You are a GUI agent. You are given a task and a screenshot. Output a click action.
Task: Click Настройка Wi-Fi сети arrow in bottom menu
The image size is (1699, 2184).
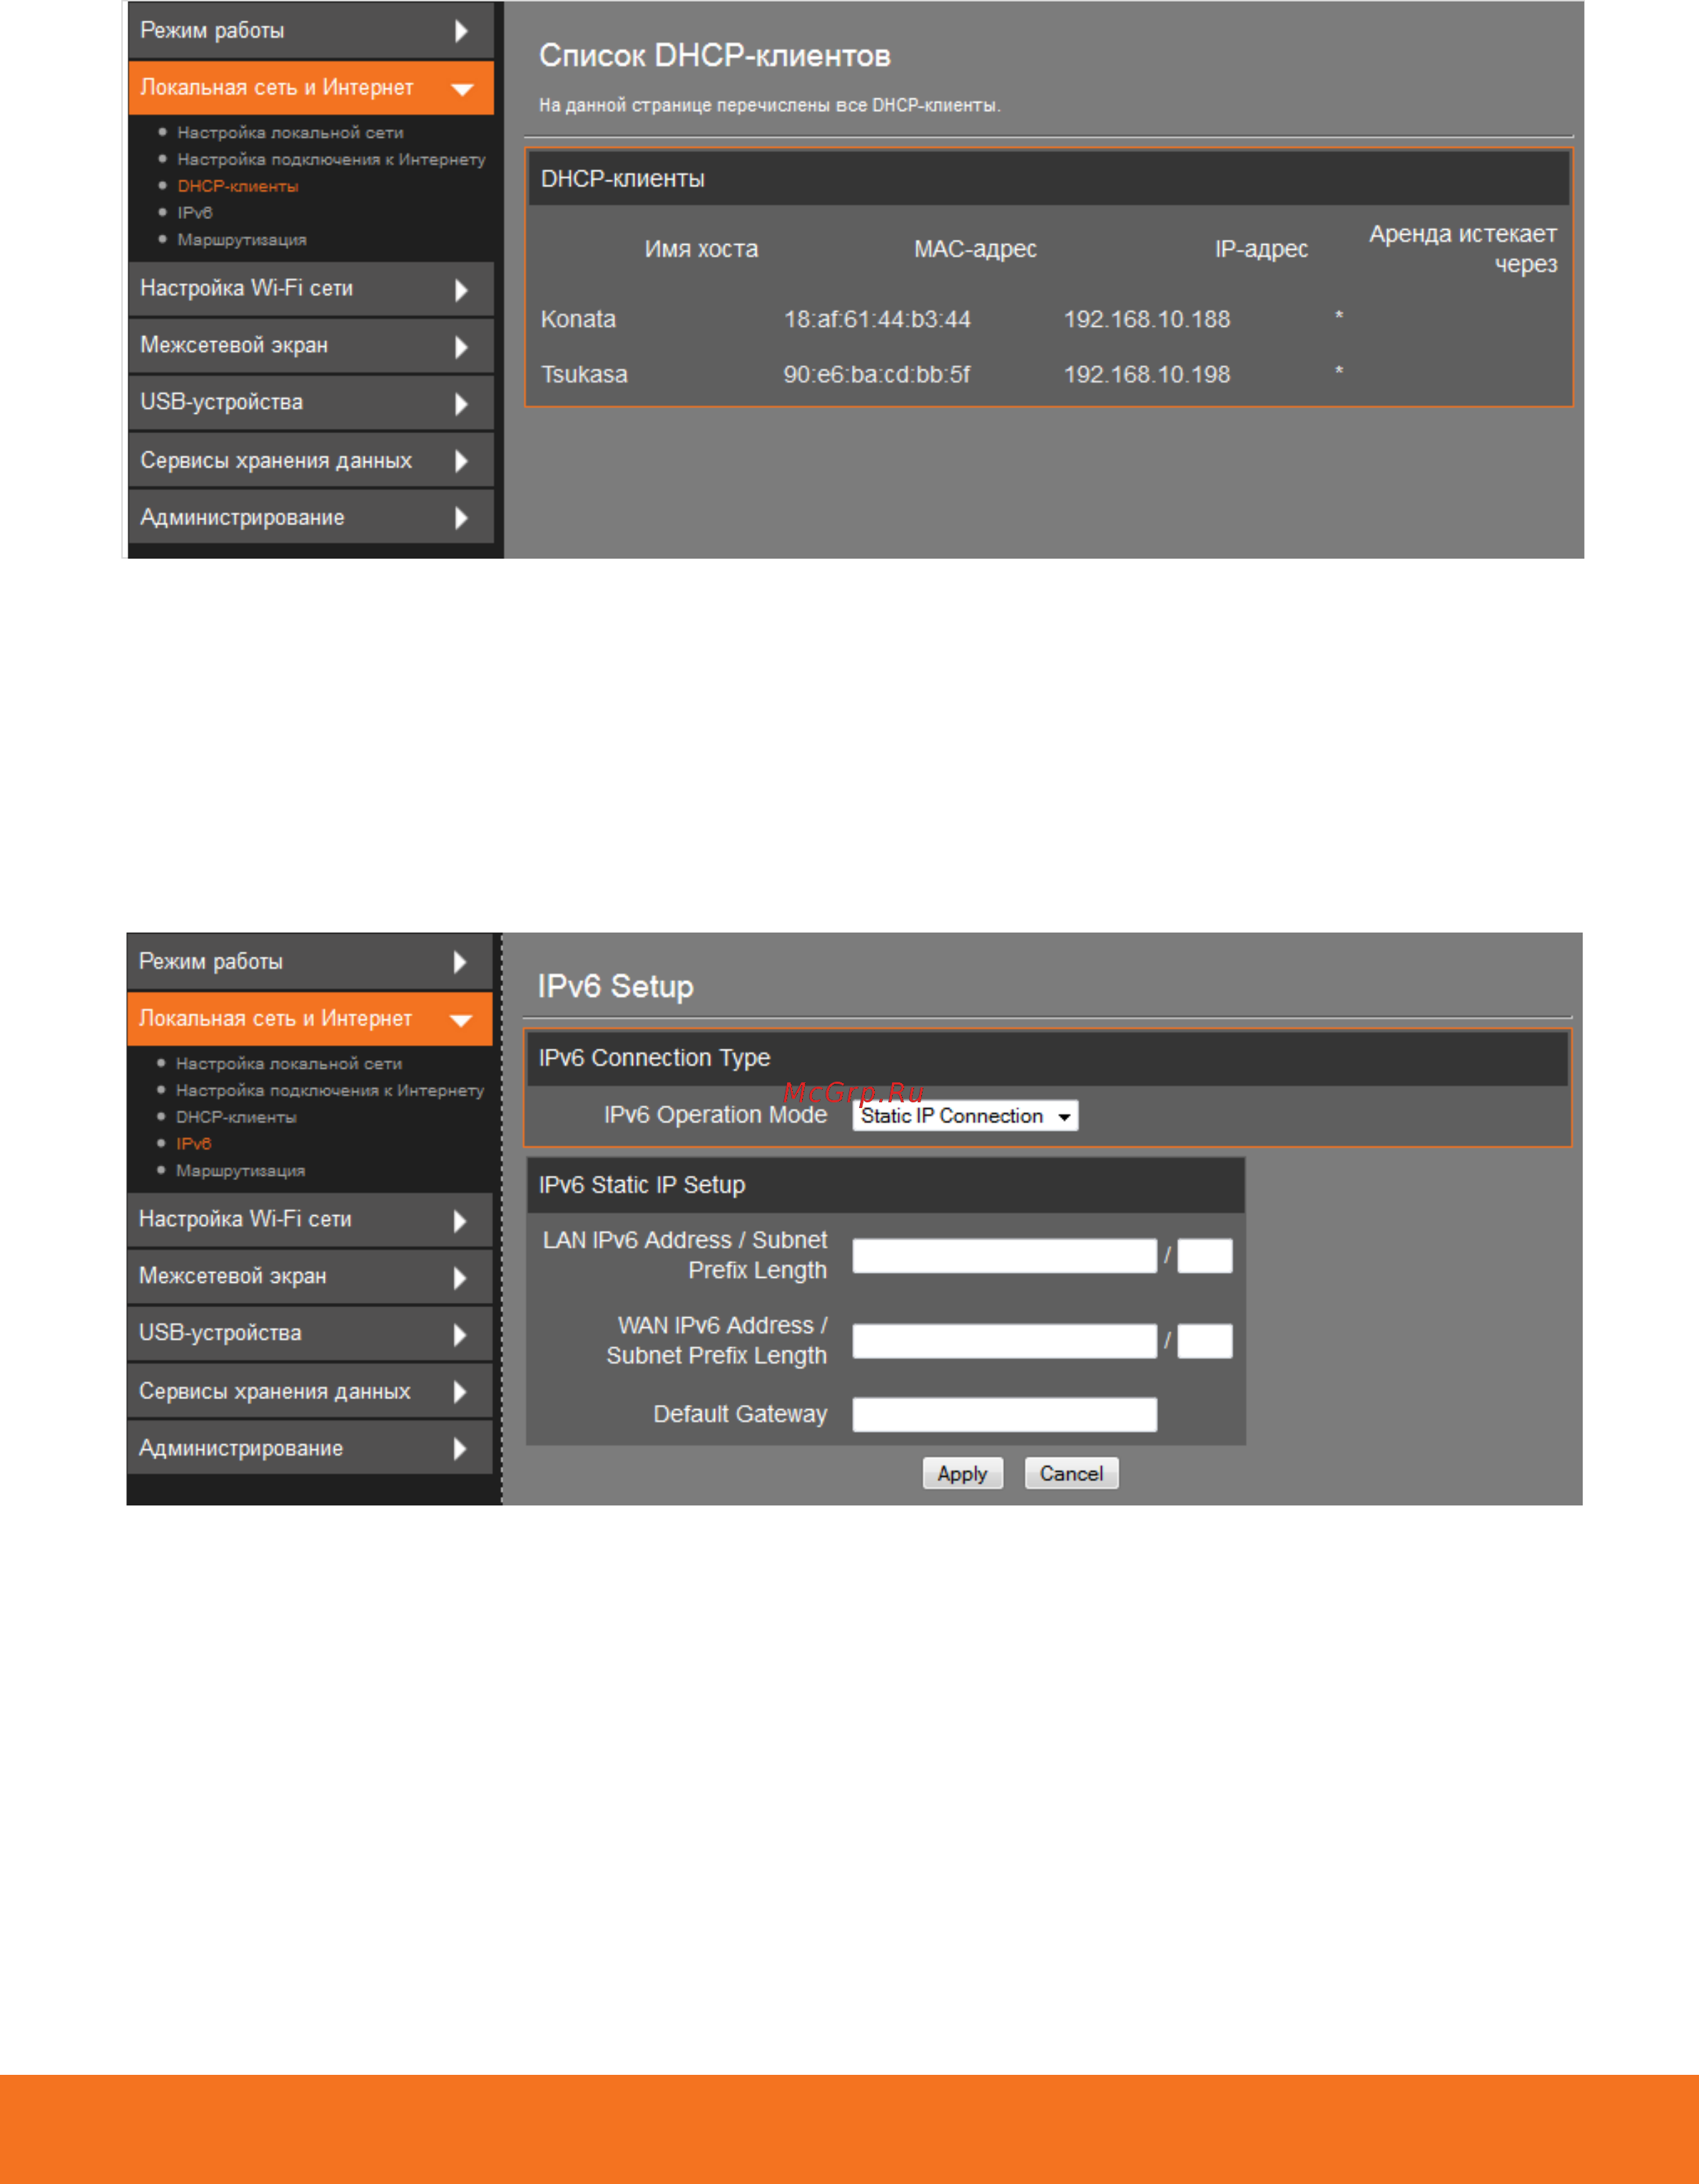pyautogui.click(x=460, y=1221)
